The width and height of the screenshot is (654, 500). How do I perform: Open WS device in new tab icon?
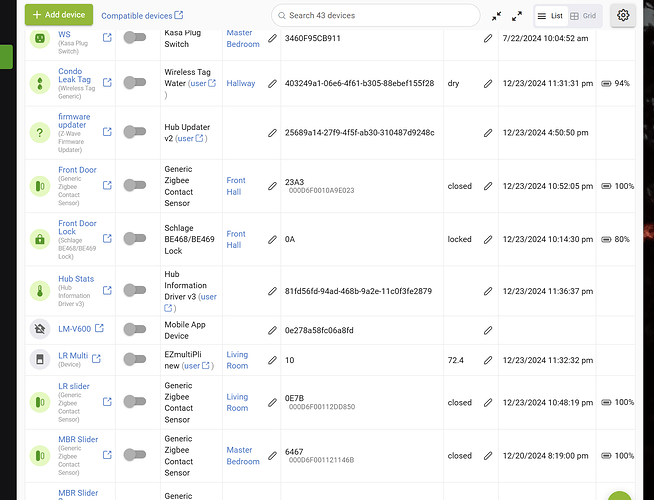click(x=107, y=38)
